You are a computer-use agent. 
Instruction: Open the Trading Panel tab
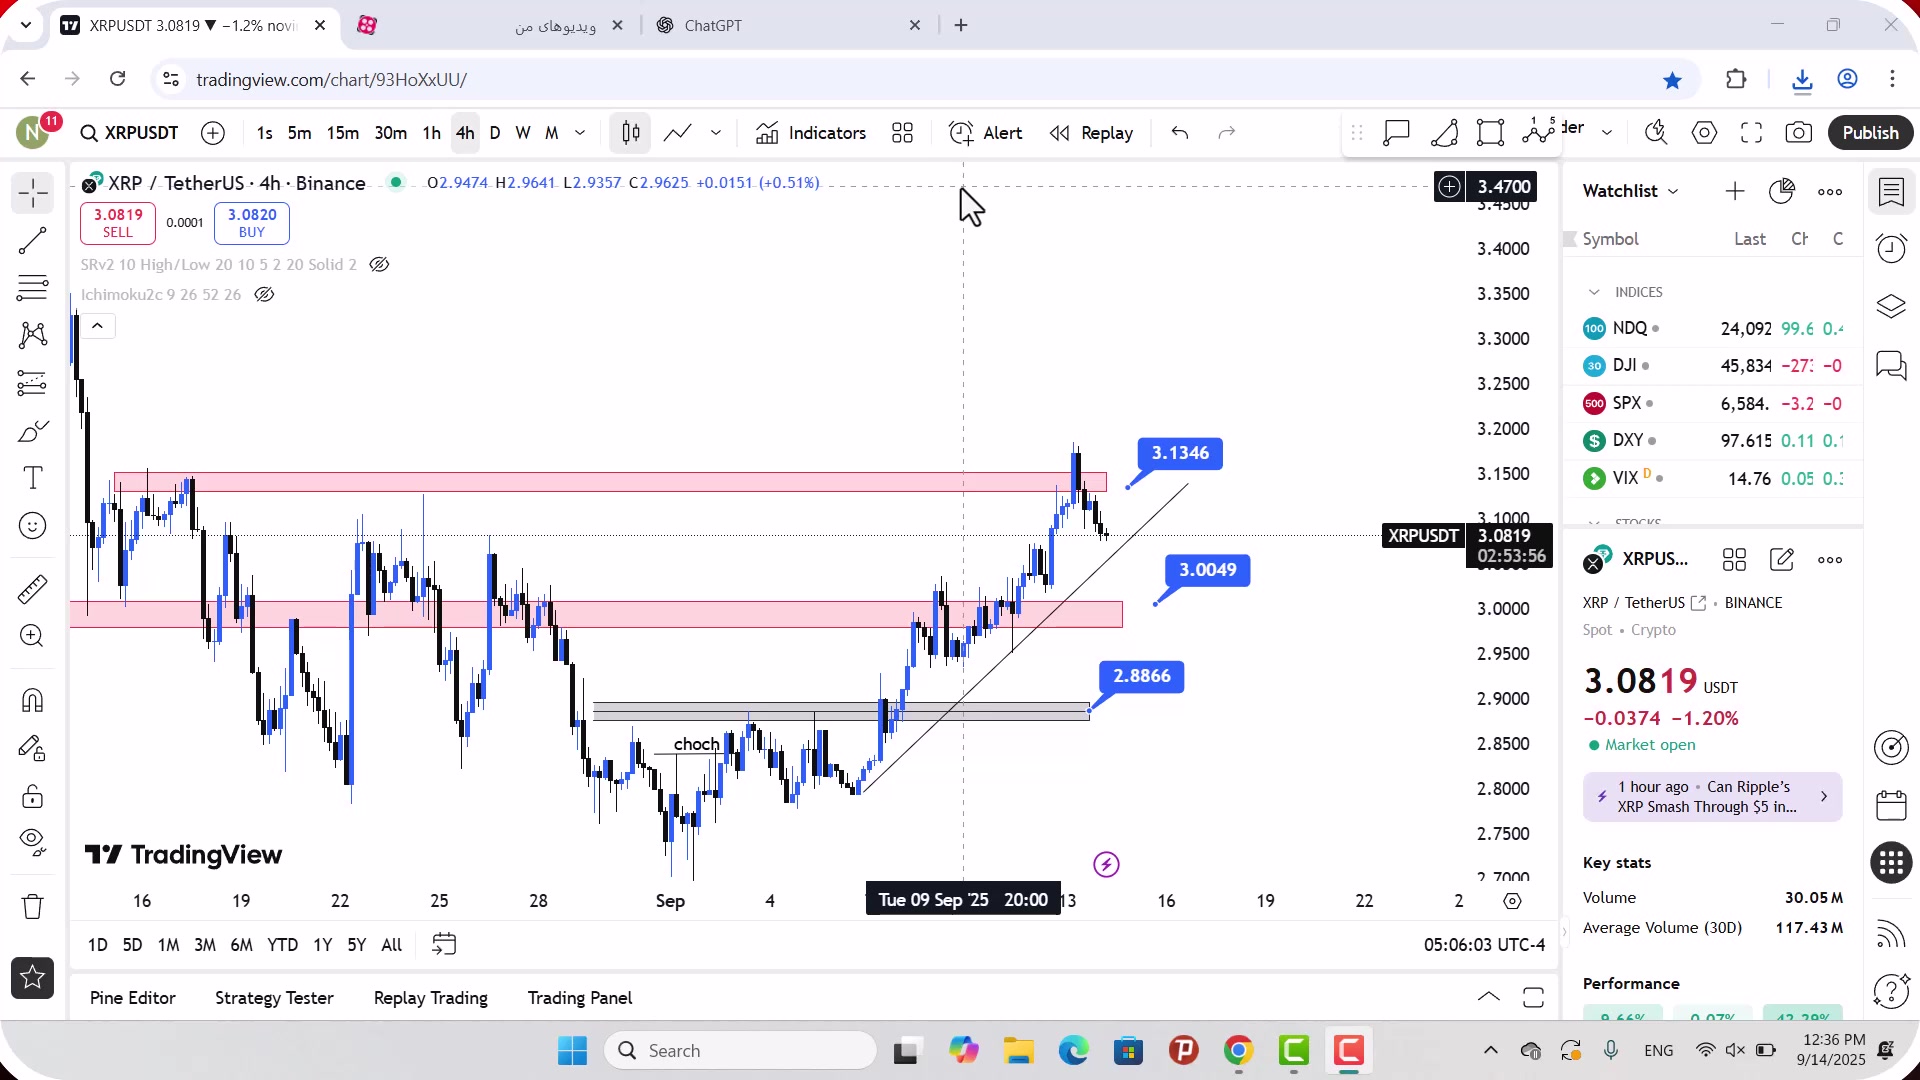click(x=580, y=998)
